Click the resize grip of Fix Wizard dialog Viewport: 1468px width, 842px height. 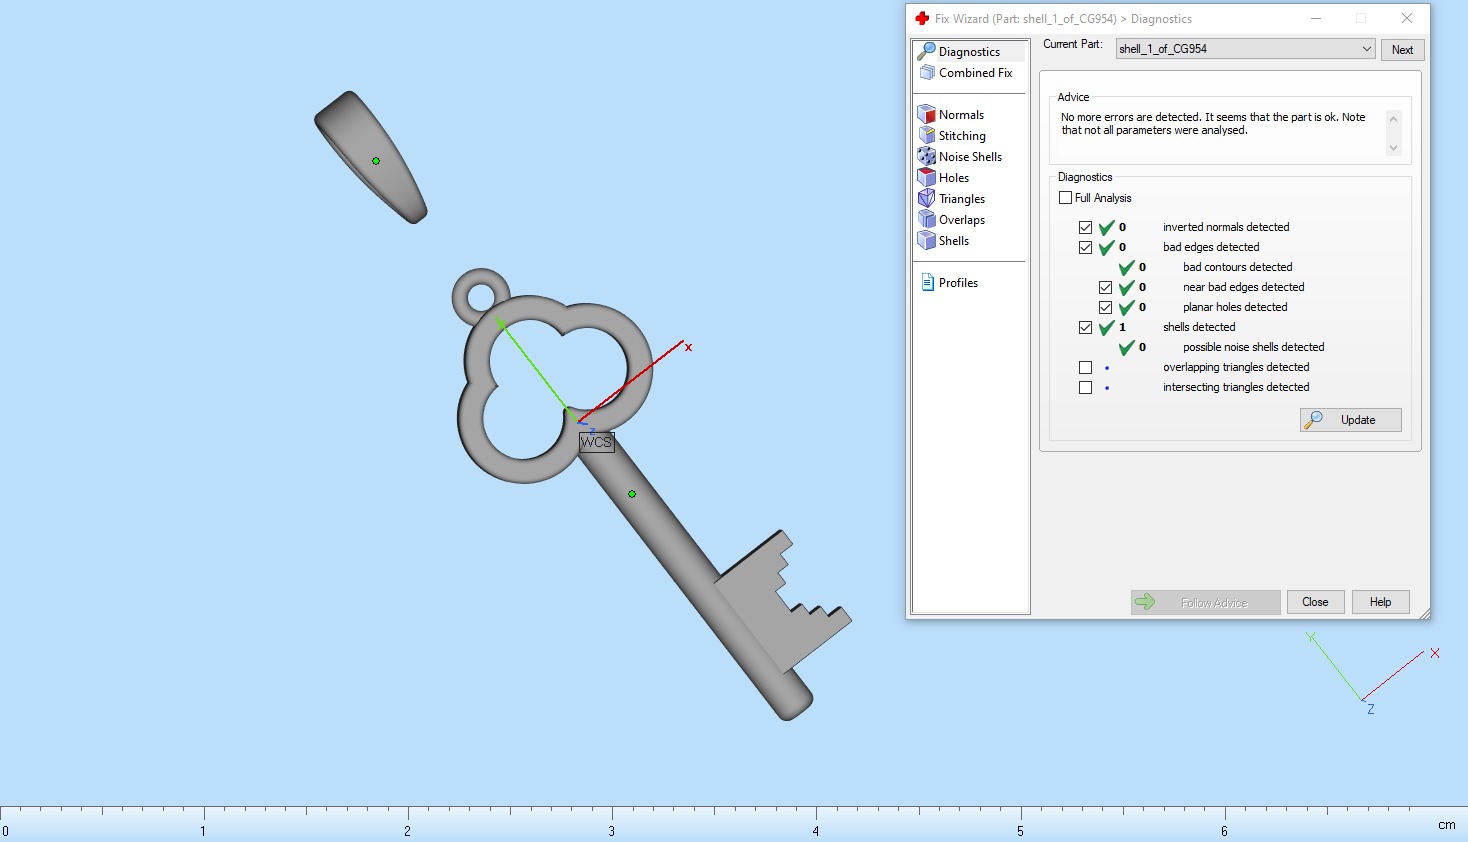click(1424, 613)
